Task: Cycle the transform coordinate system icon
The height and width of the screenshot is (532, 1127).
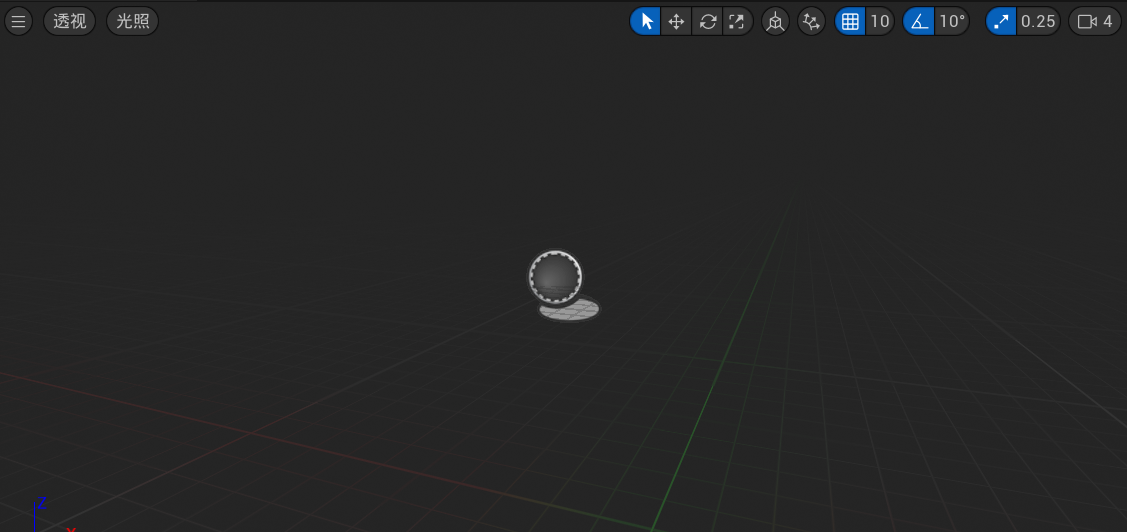Action: click(775, 22)
